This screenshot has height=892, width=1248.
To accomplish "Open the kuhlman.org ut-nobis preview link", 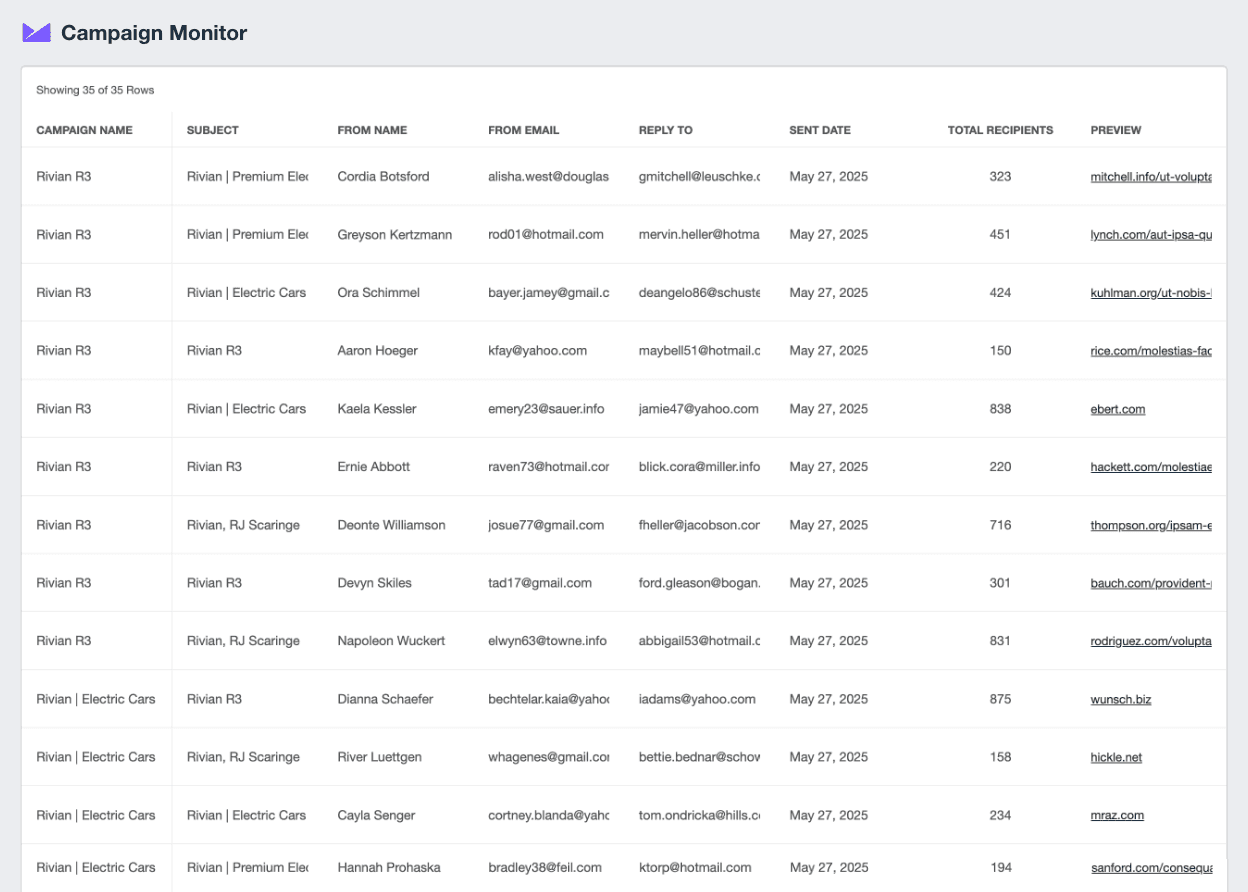I will click(1150, 292).
